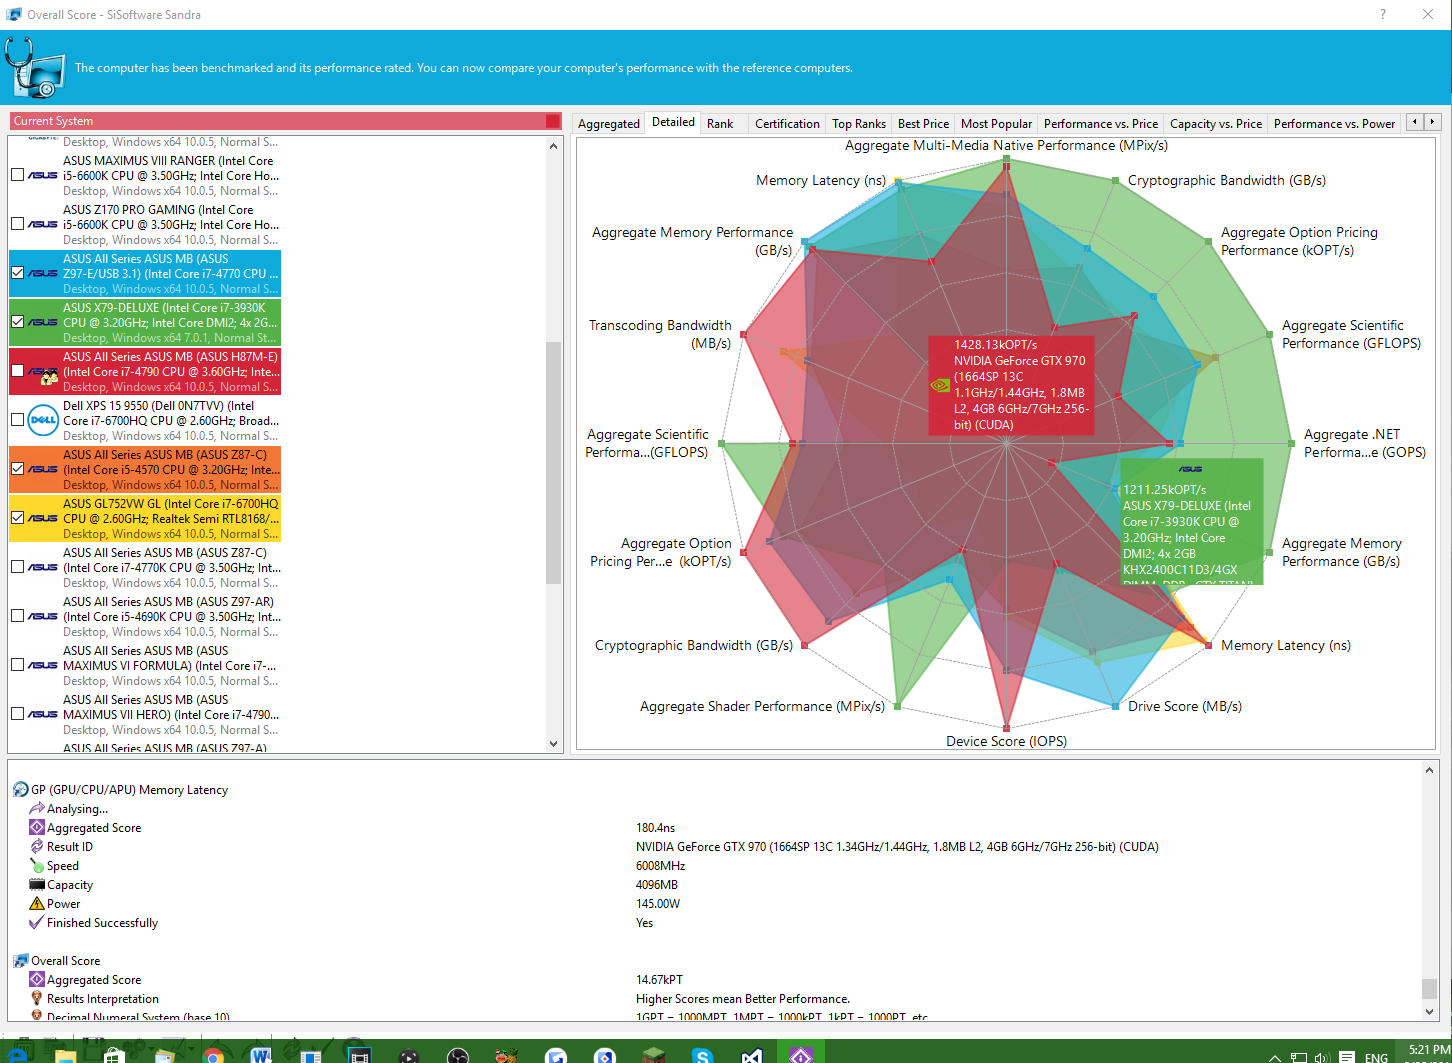Select the Best Price tab
This screenshot has height=1063, width=1452.
(923, 124)
